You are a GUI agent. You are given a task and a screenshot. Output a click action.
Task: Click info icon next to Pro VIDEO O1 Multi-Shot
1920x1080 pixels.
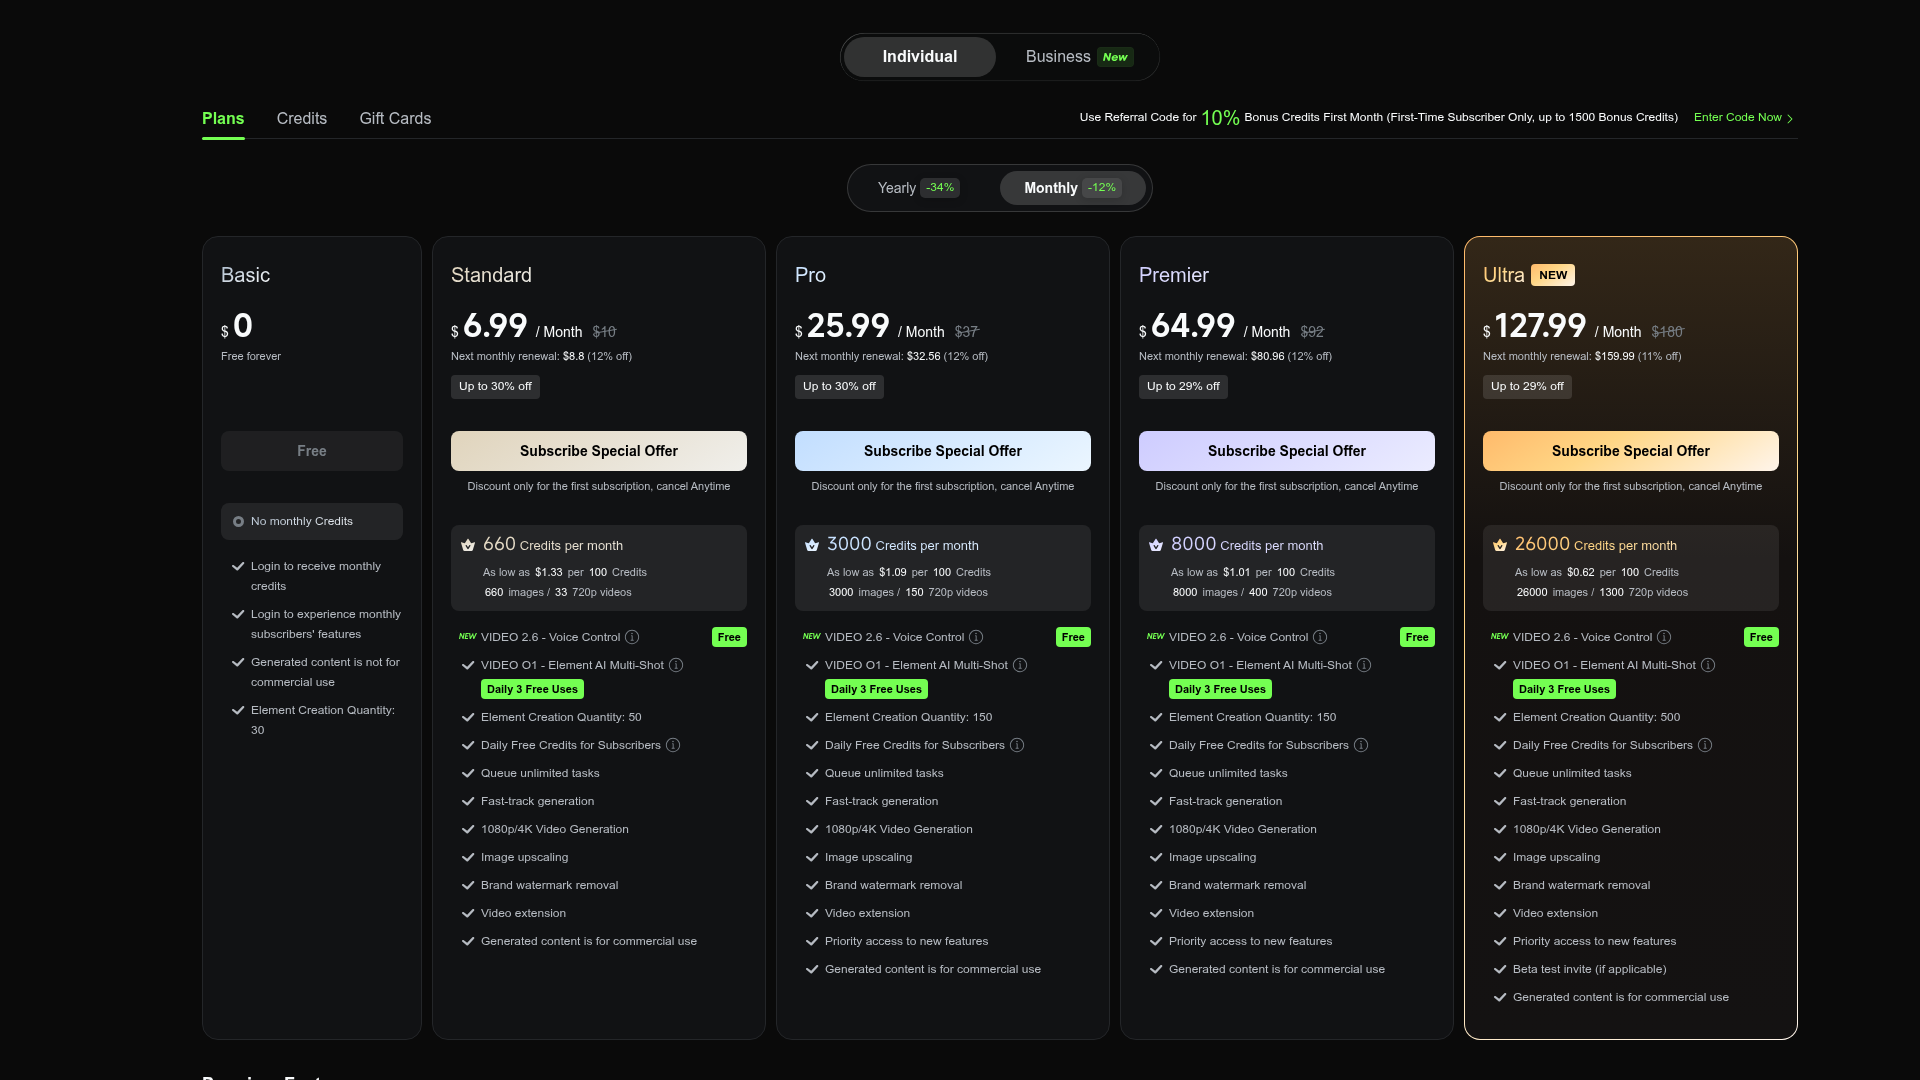tap(1020, 665)
